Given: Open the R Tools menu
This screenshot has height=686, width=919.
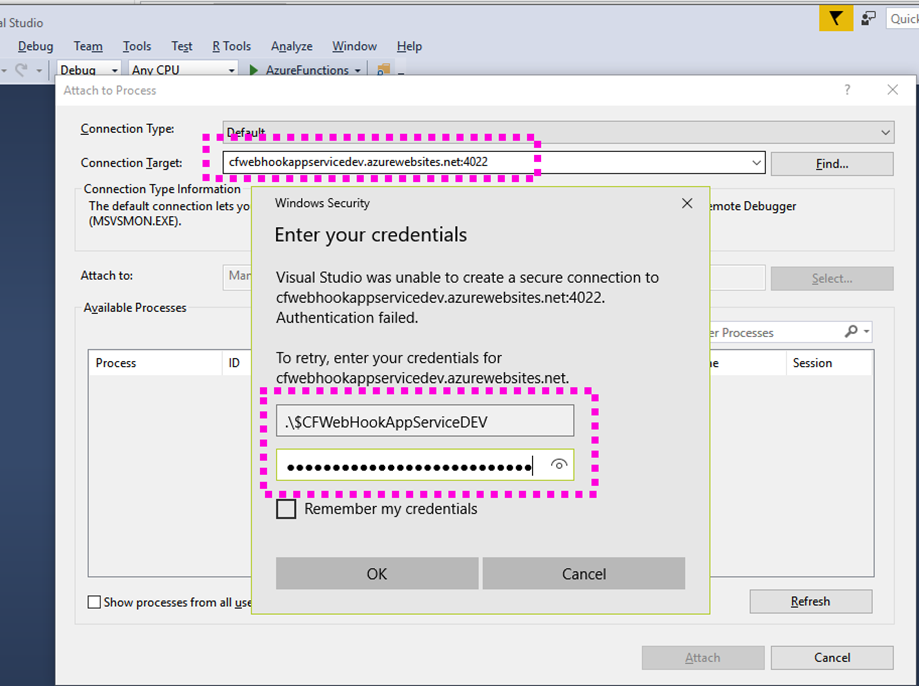Looking at the screenshot, I should tap(232, 46).
